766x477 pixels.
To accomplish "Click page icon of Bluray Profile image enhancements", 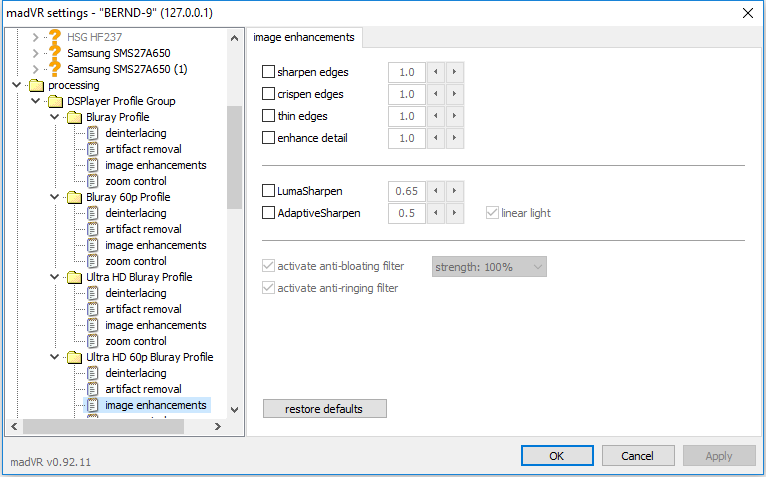I will click(93, 165).
